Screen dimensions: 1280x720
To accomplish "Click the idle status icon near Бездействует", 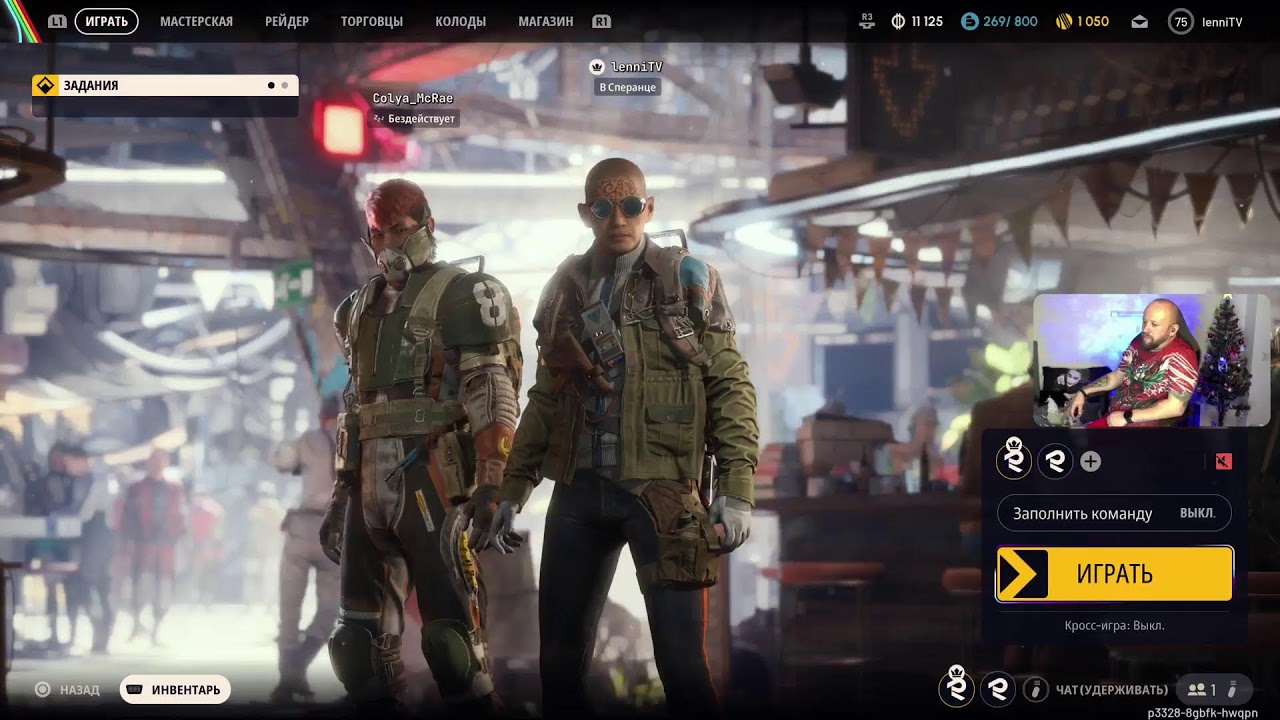I will (x=378, y=119).
